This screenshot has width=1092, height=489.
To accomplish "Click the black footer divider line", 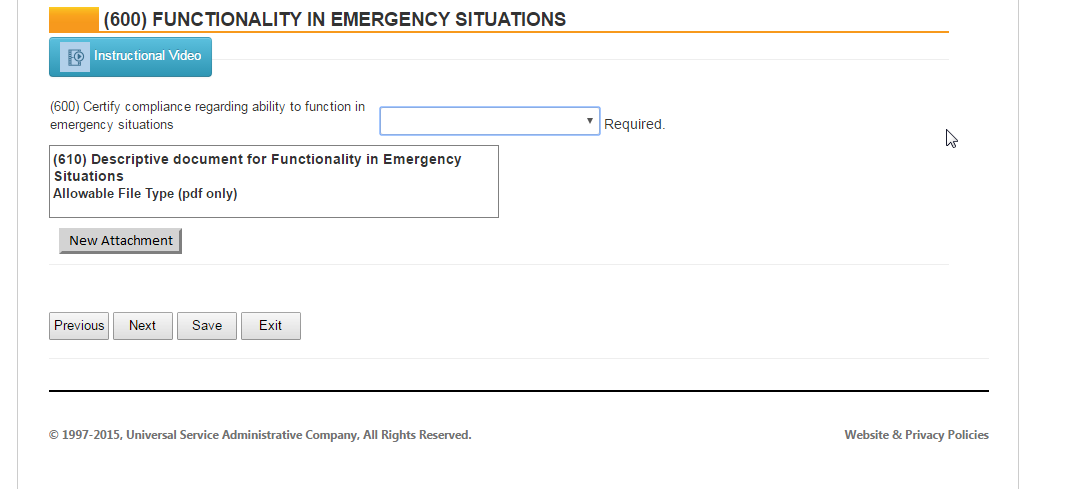I will coord(518,390).
